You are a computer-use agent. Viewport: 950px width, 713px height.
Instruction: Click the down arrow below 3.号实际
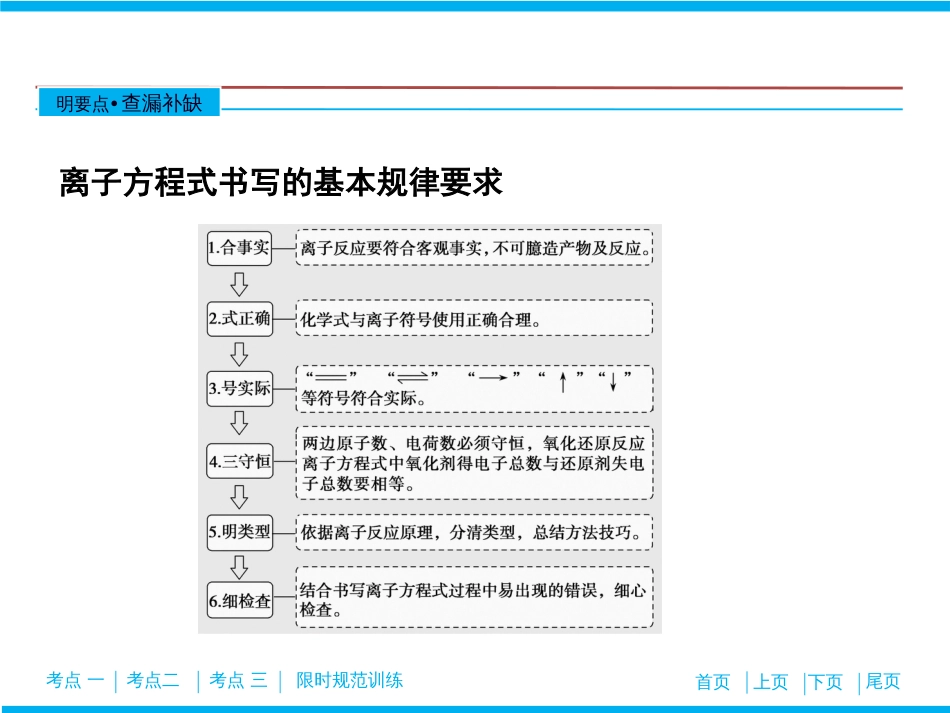239,424
